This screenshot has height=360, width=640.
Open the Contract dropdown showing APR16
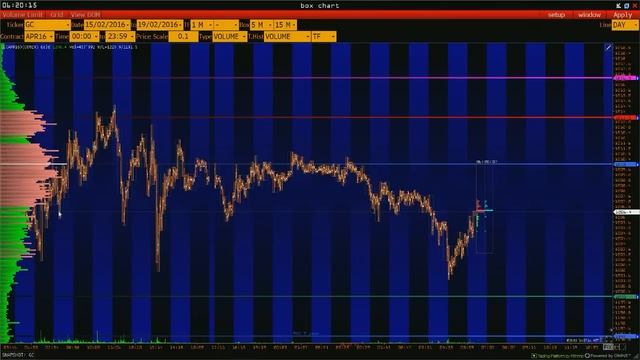(39, 36)
